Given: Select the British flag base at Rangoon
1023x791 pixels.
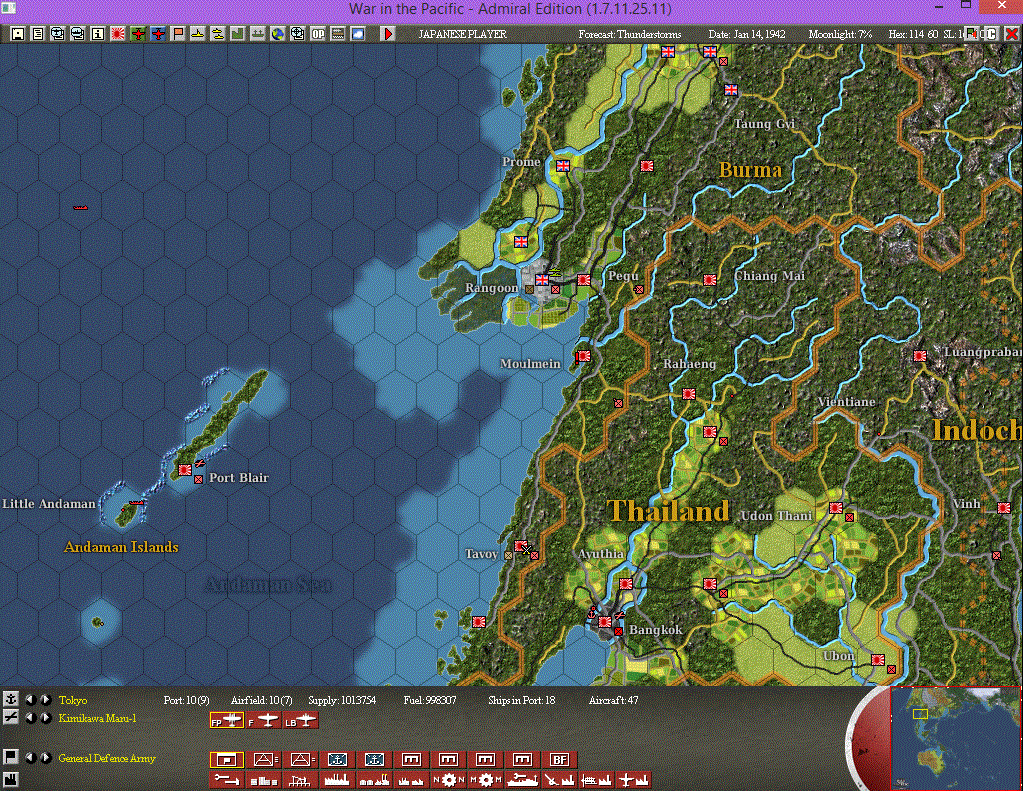Looking at the screenshot, I should 542,279.
